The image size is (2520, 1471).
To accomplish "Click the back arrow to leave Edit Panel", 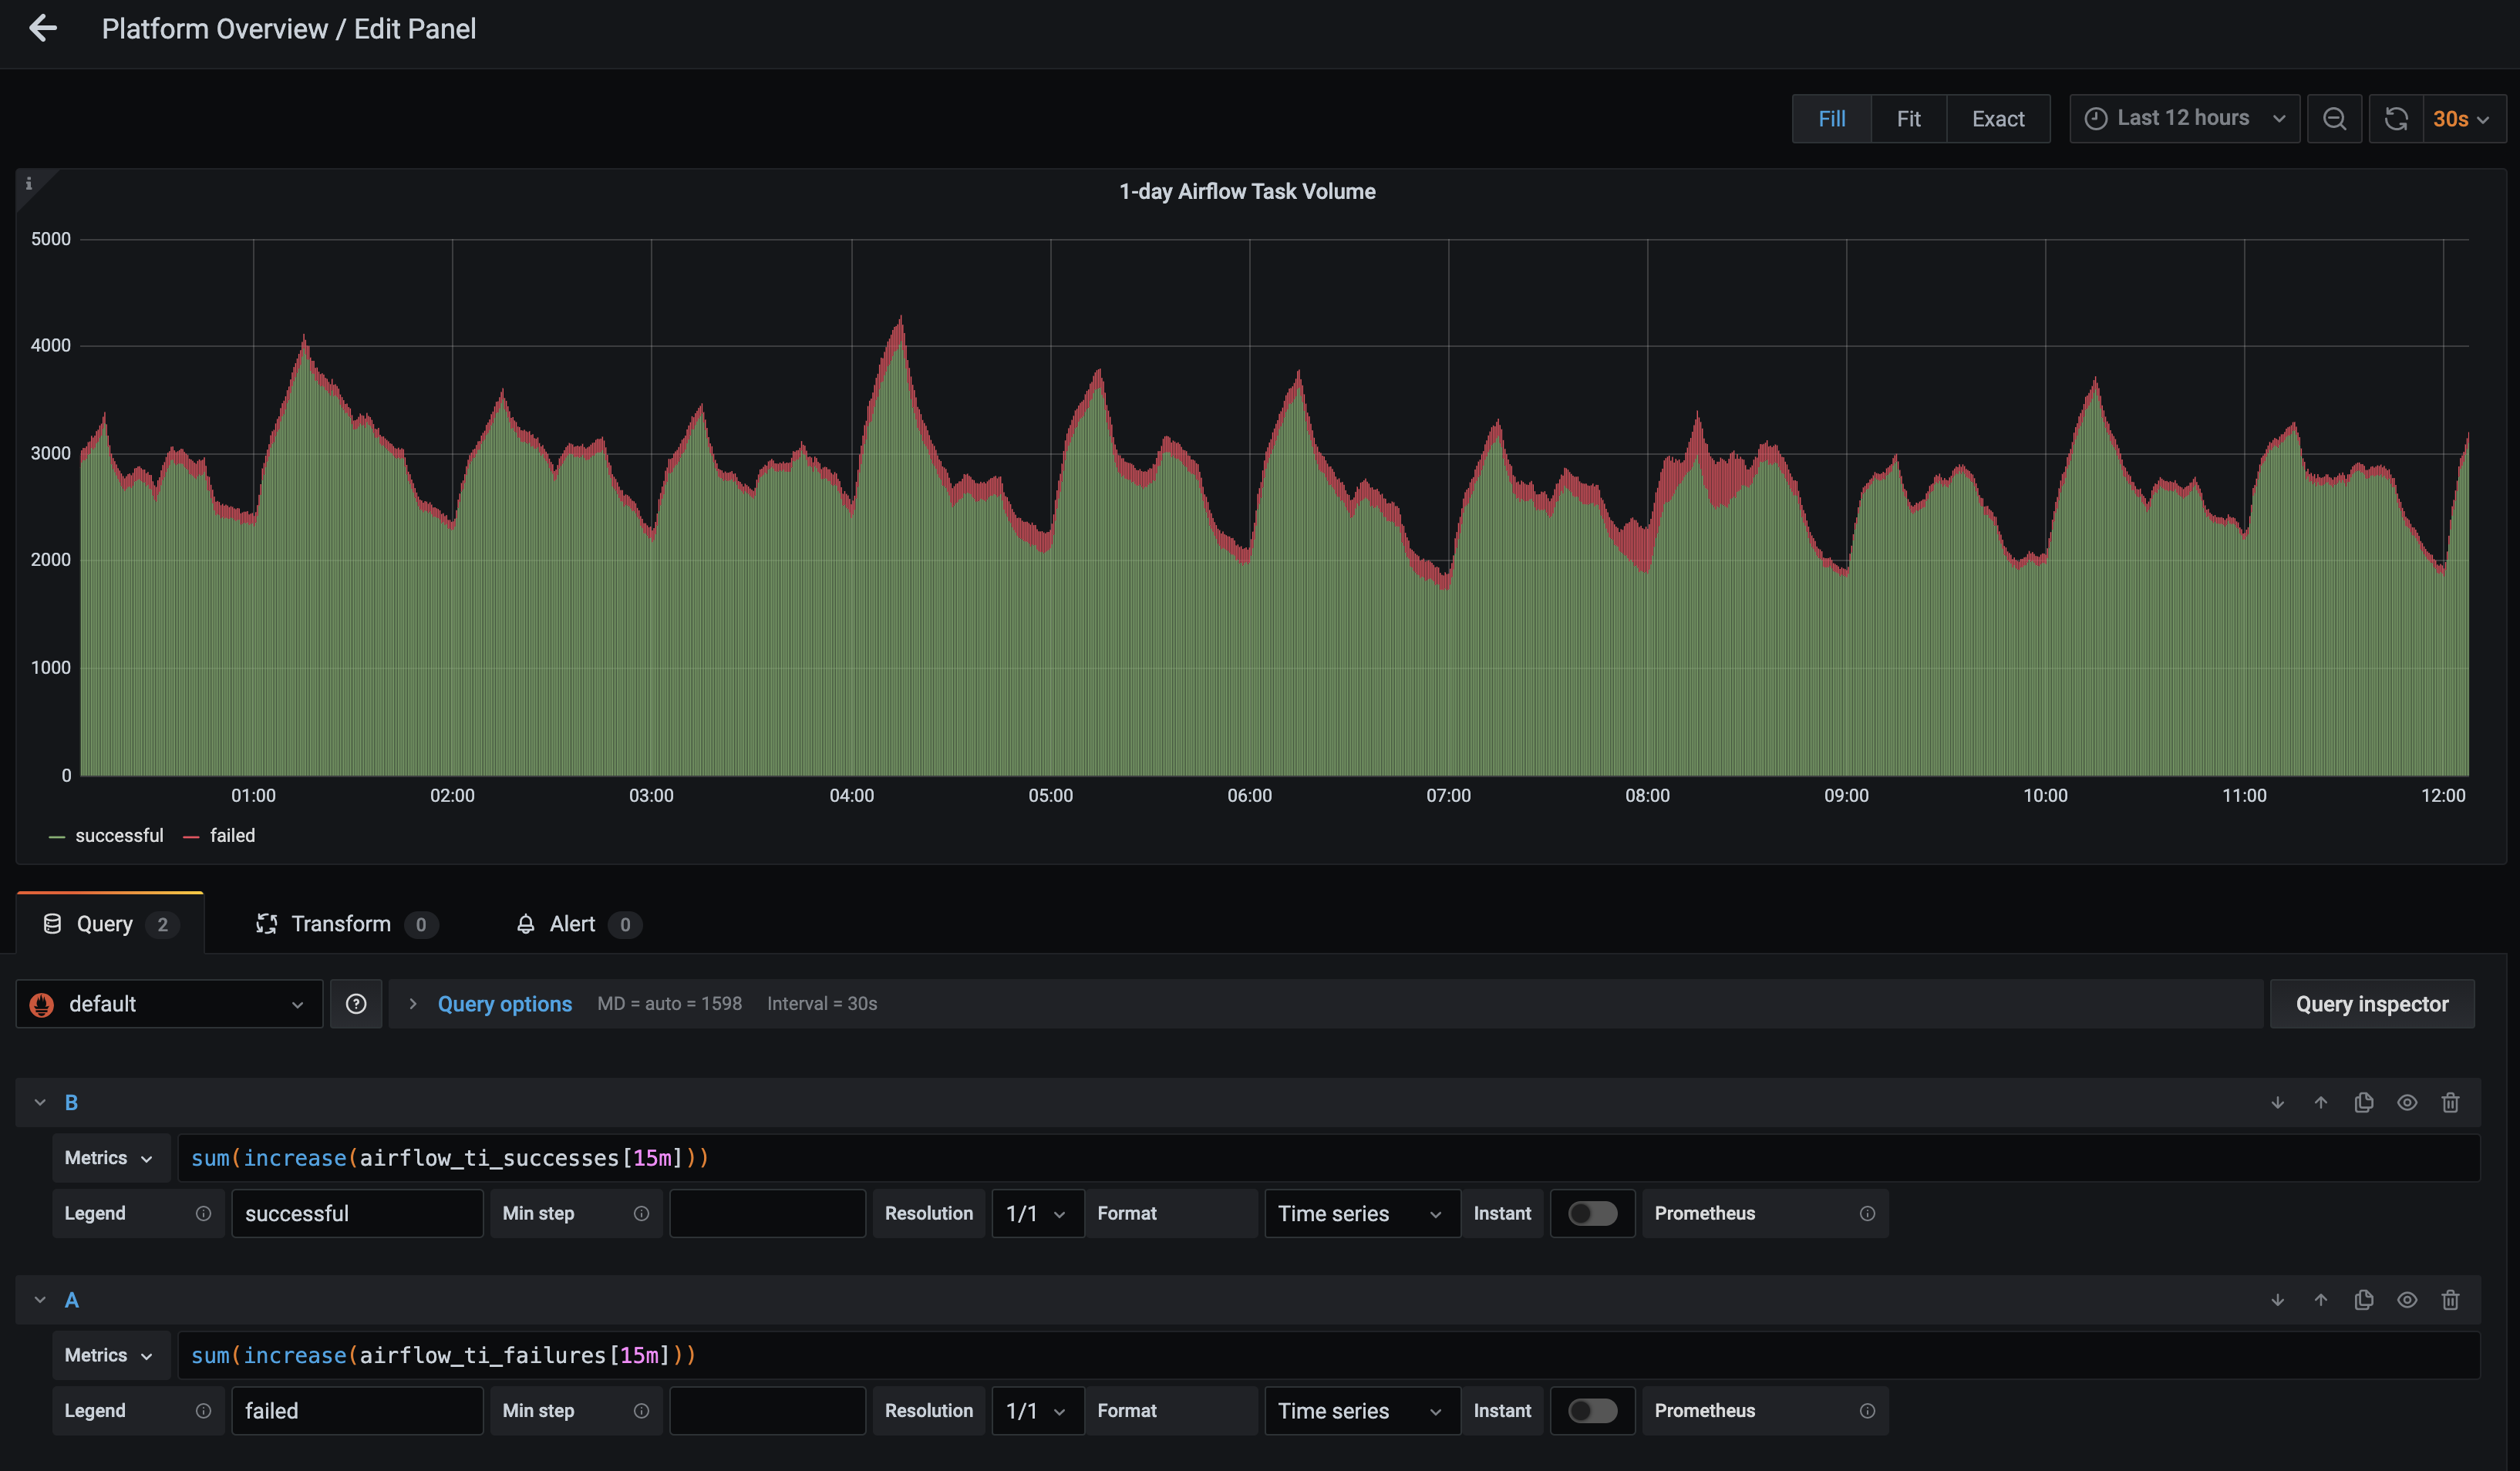I will (x=43, y=28).
